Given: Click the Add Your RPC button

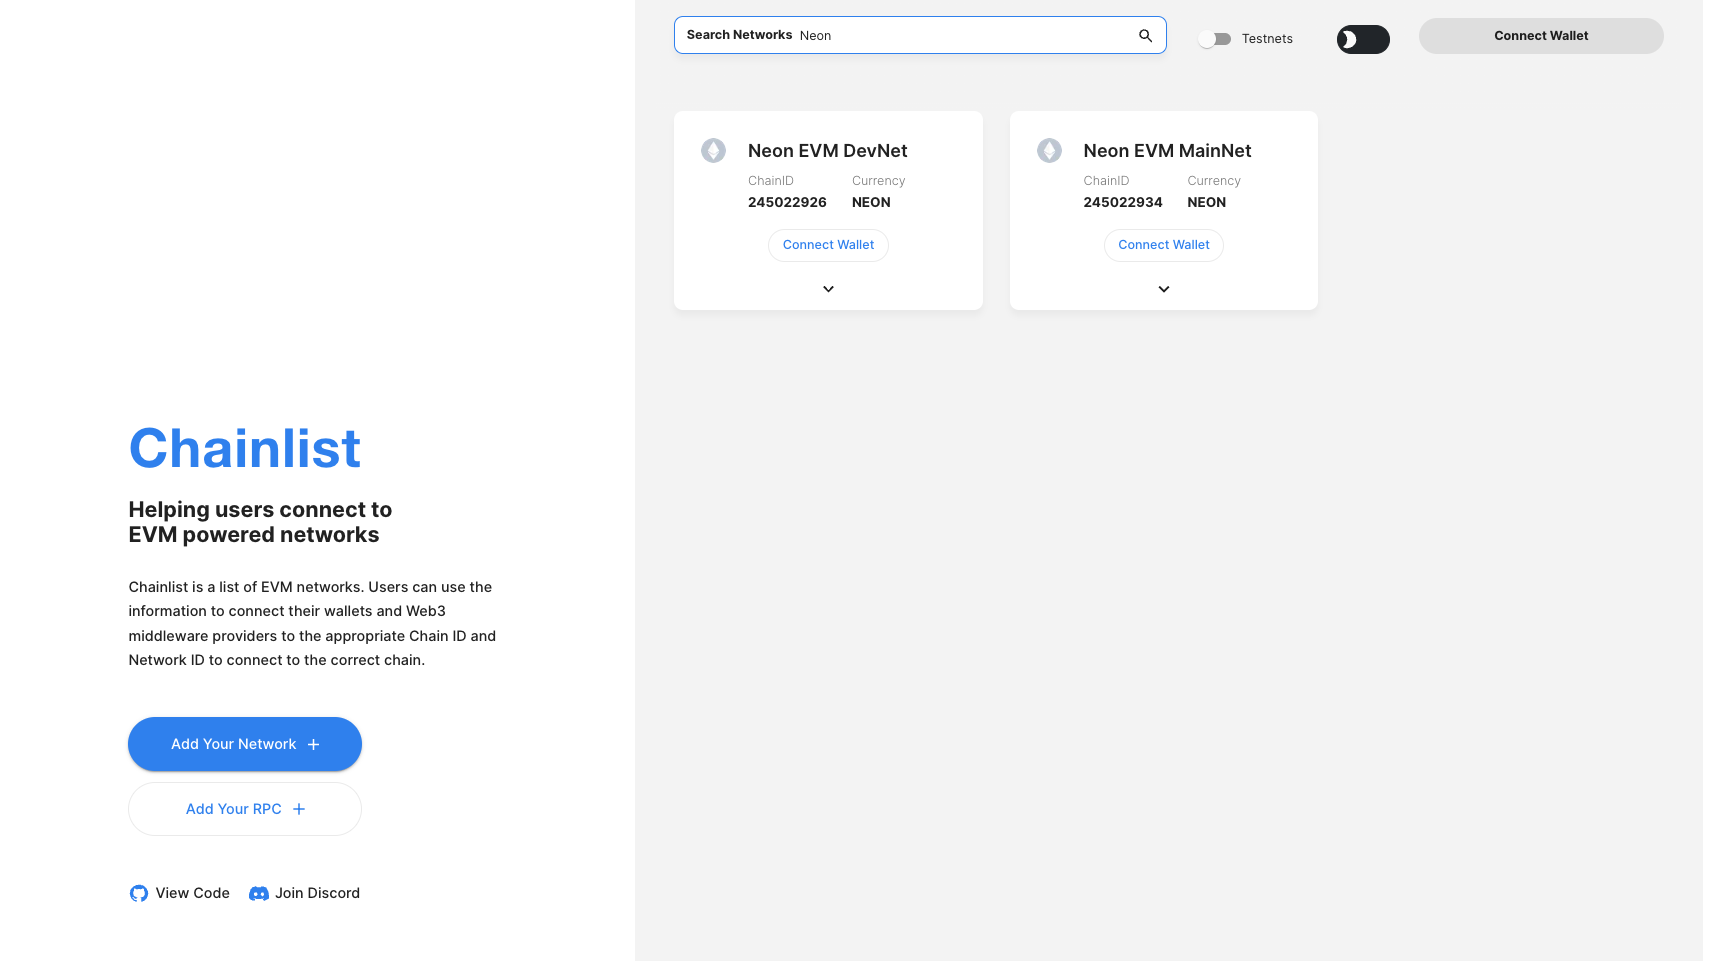Looking at the screenshot, I should (245, 809).
